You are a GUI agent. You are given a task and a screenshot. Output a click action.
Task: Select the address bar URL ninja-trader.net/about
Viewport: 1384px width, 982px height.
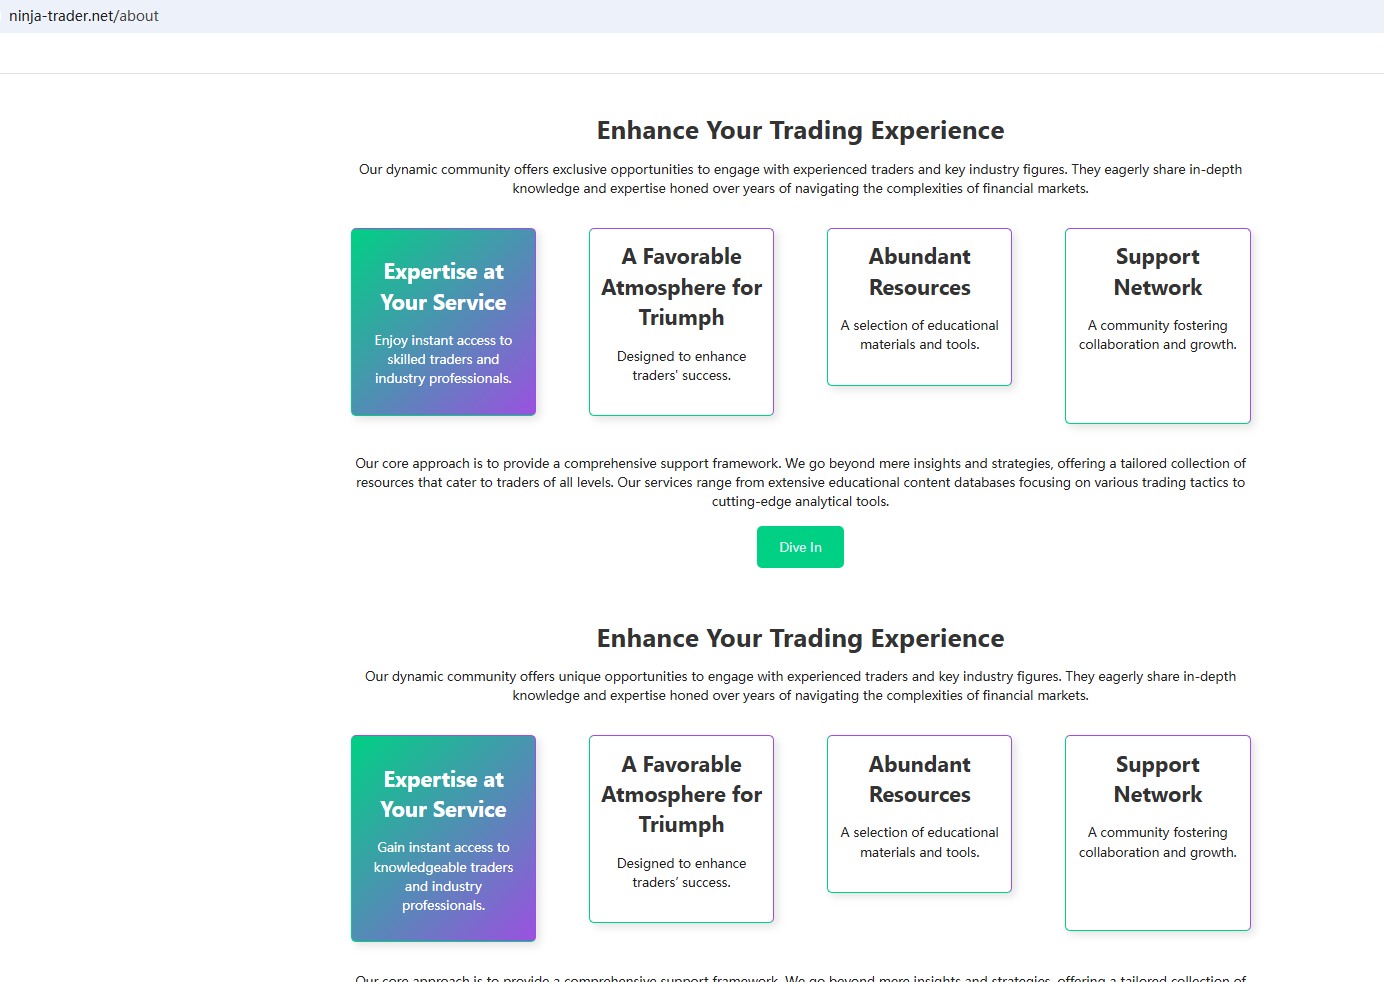coord(84,16)
